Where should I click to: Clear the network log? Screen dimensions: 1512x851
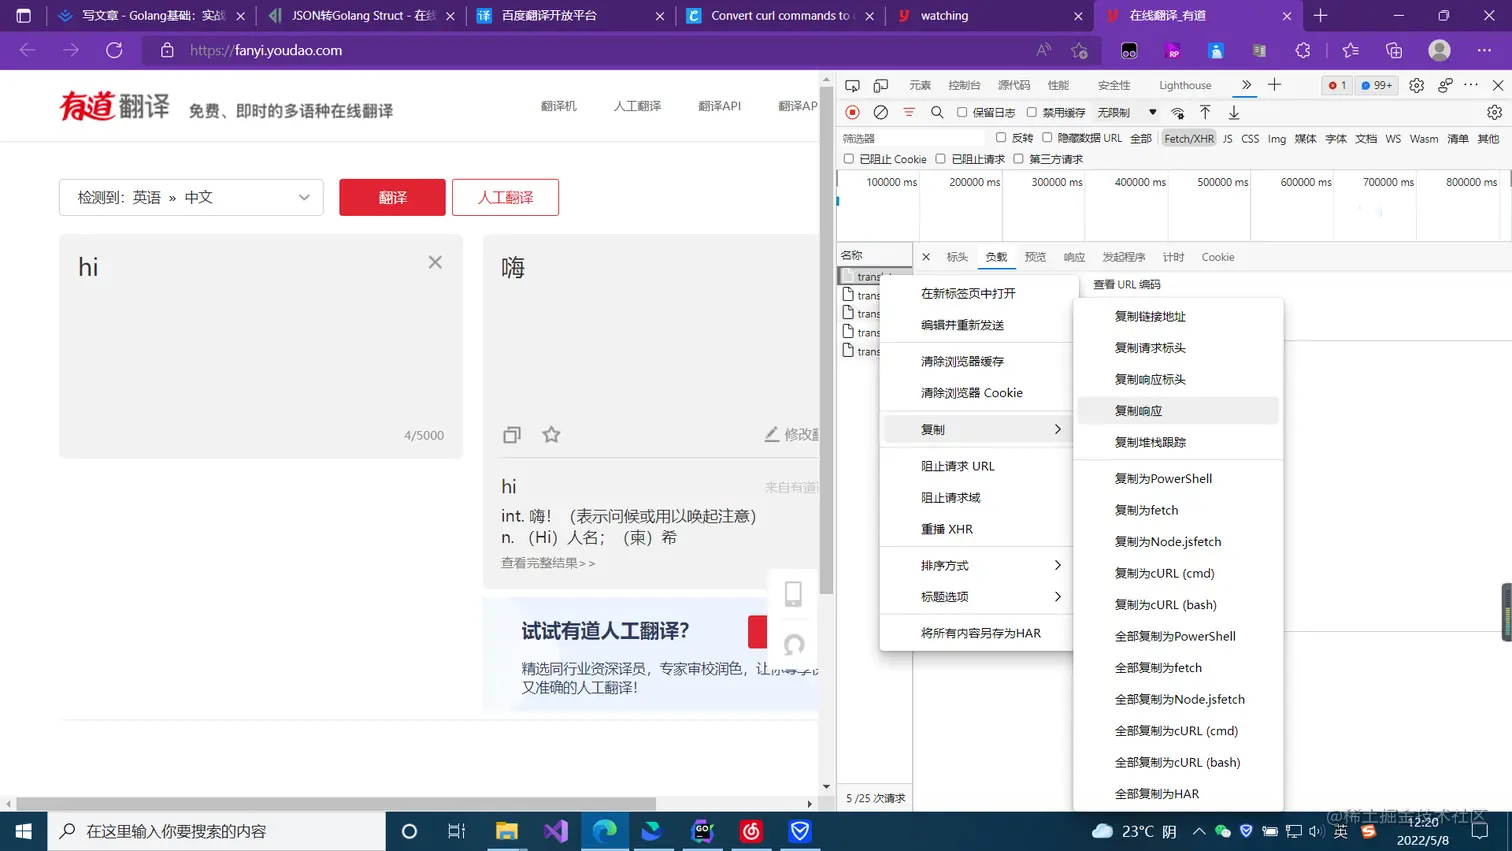tap(881, 112)
